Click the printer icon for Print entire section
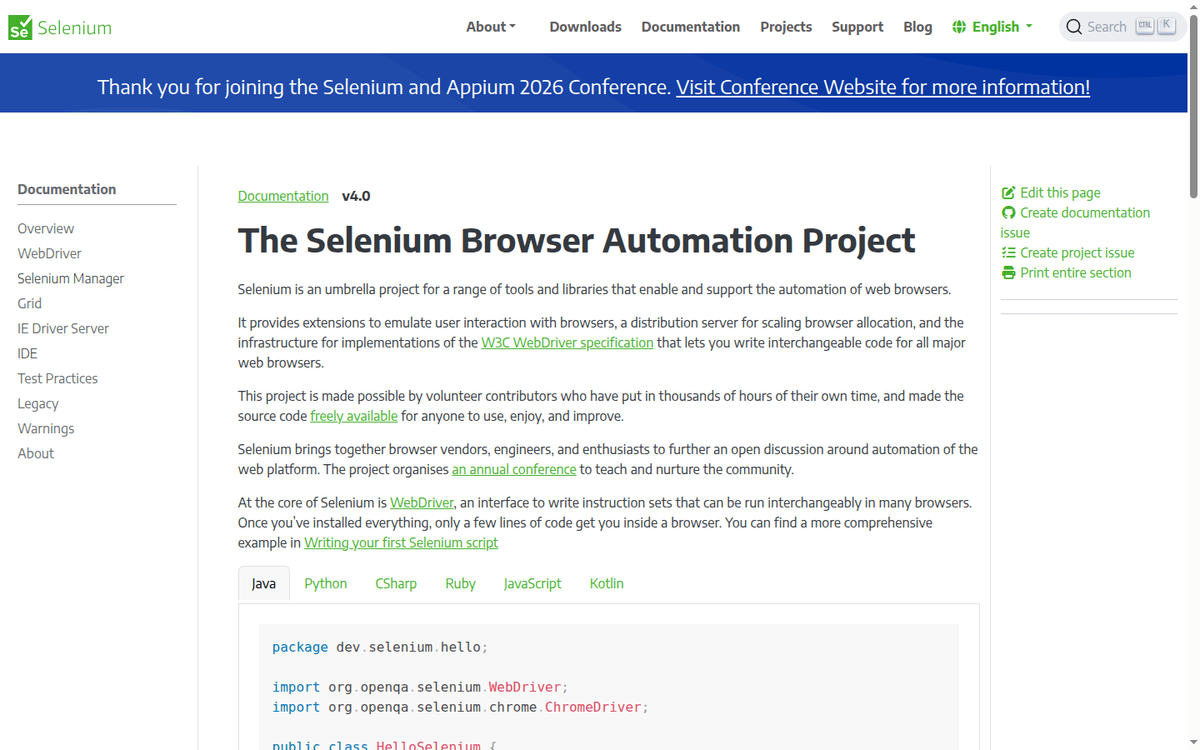Viewport: 1200px width, 750px height. click(x=1008, y=273)
